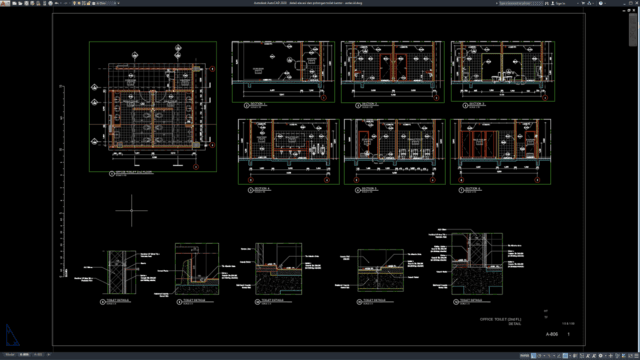
Task: Select the Section 2 elevation viewport
Action: (x=393, y=71)
